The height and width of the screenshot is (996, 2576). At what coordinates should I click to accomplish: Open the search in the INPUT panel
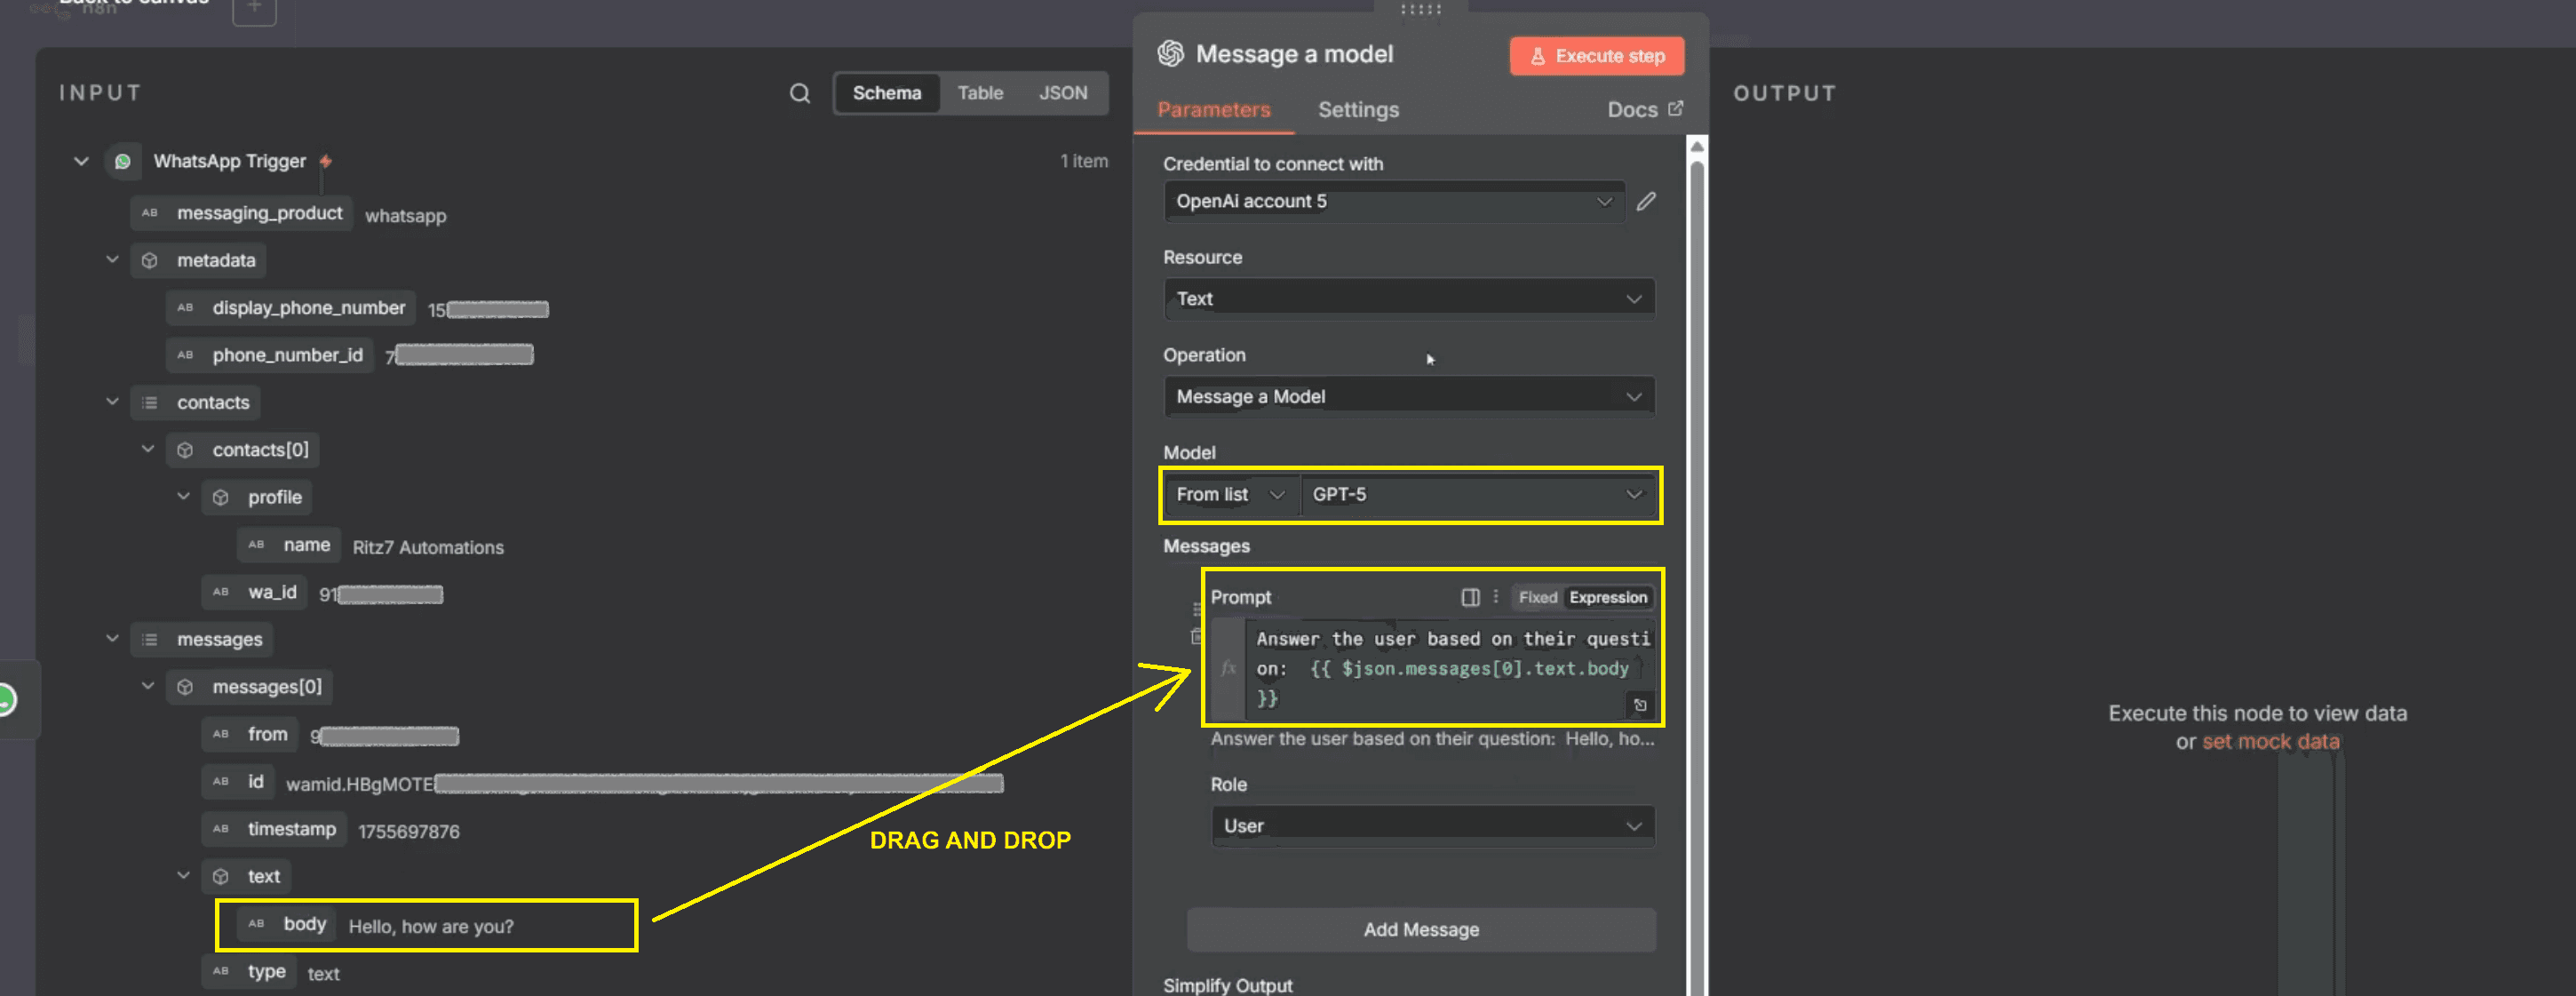pos(799,92)
